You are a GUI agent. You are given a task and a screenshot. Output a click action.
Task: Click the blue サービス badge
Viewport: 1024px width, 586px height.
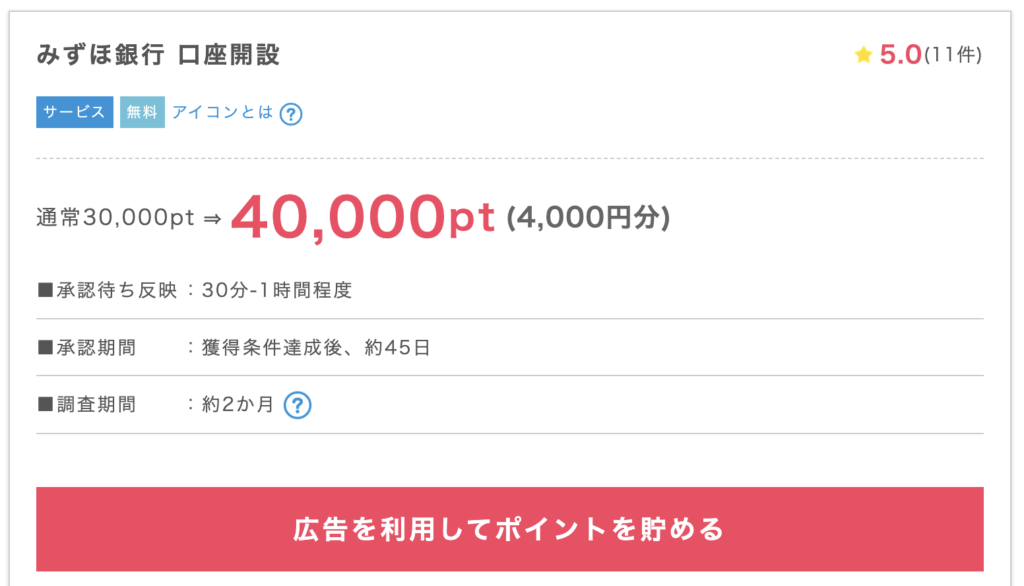[x=75, y=112]
